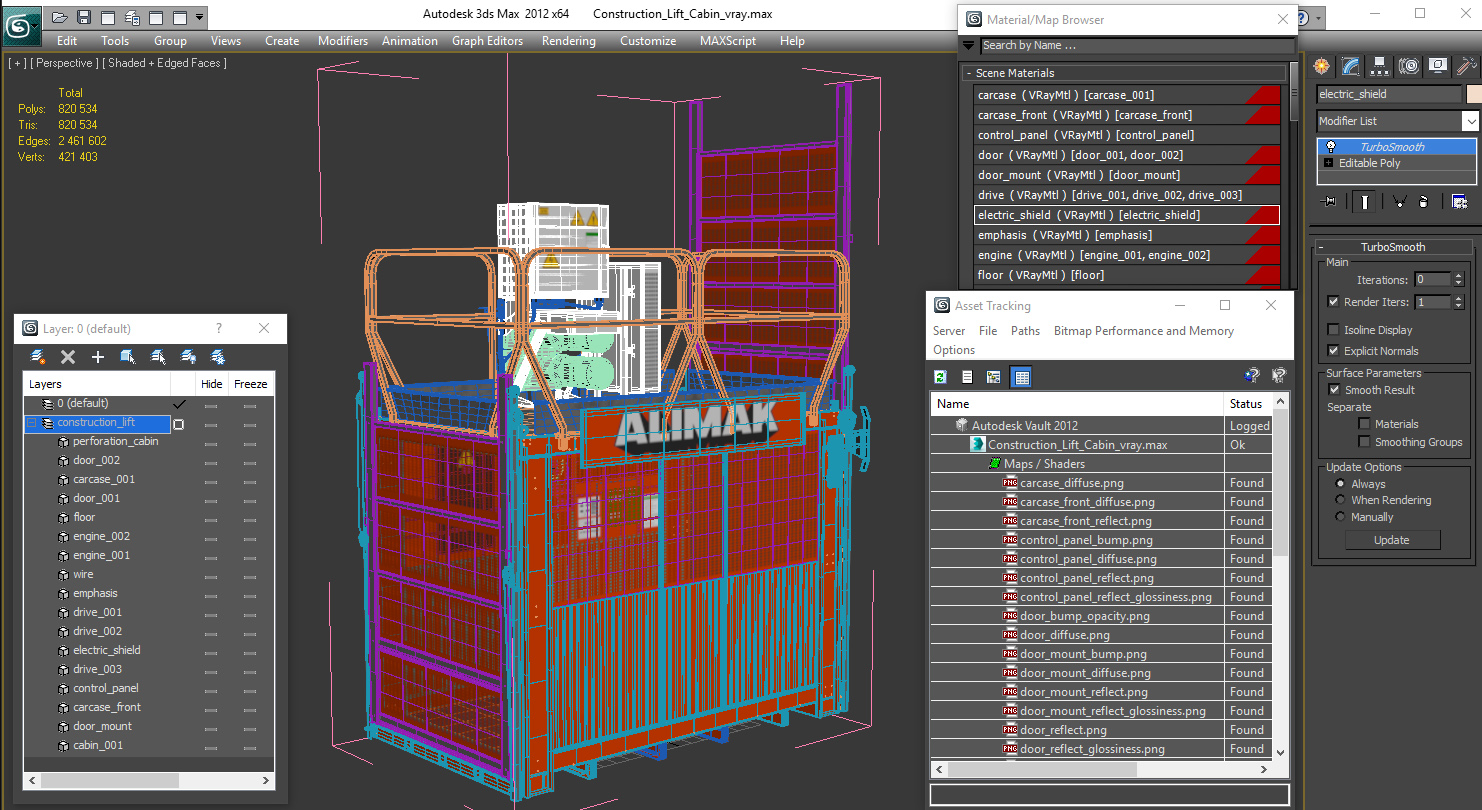Click Make Unique icon under modifier stack
This screenshot has width=1482, height=810.
point(1399,201)
